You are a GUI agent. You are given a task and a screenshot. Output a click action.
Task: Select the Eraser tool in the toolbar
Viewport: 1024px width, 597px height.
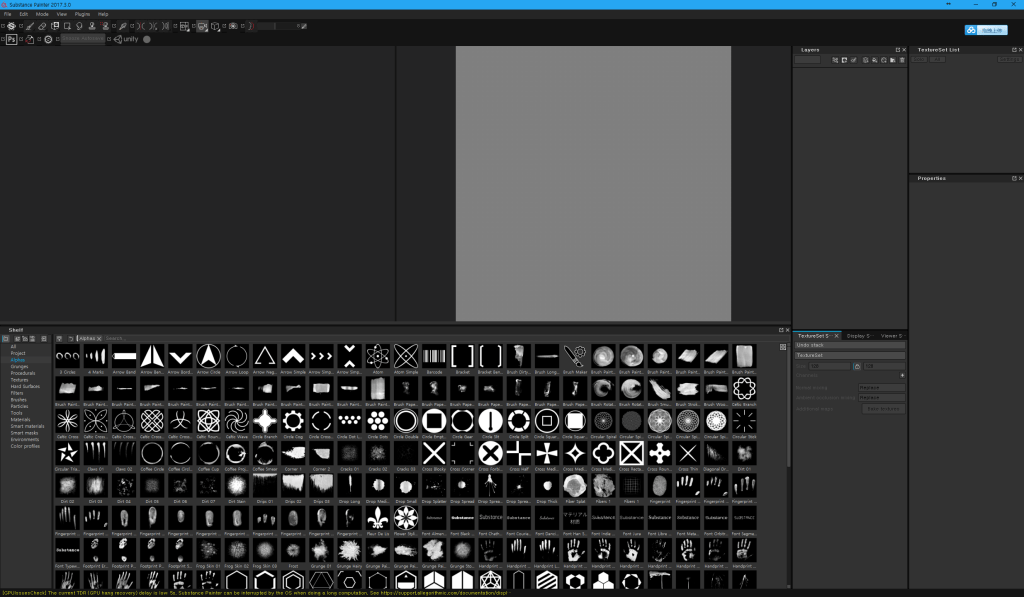pos(40,26)
